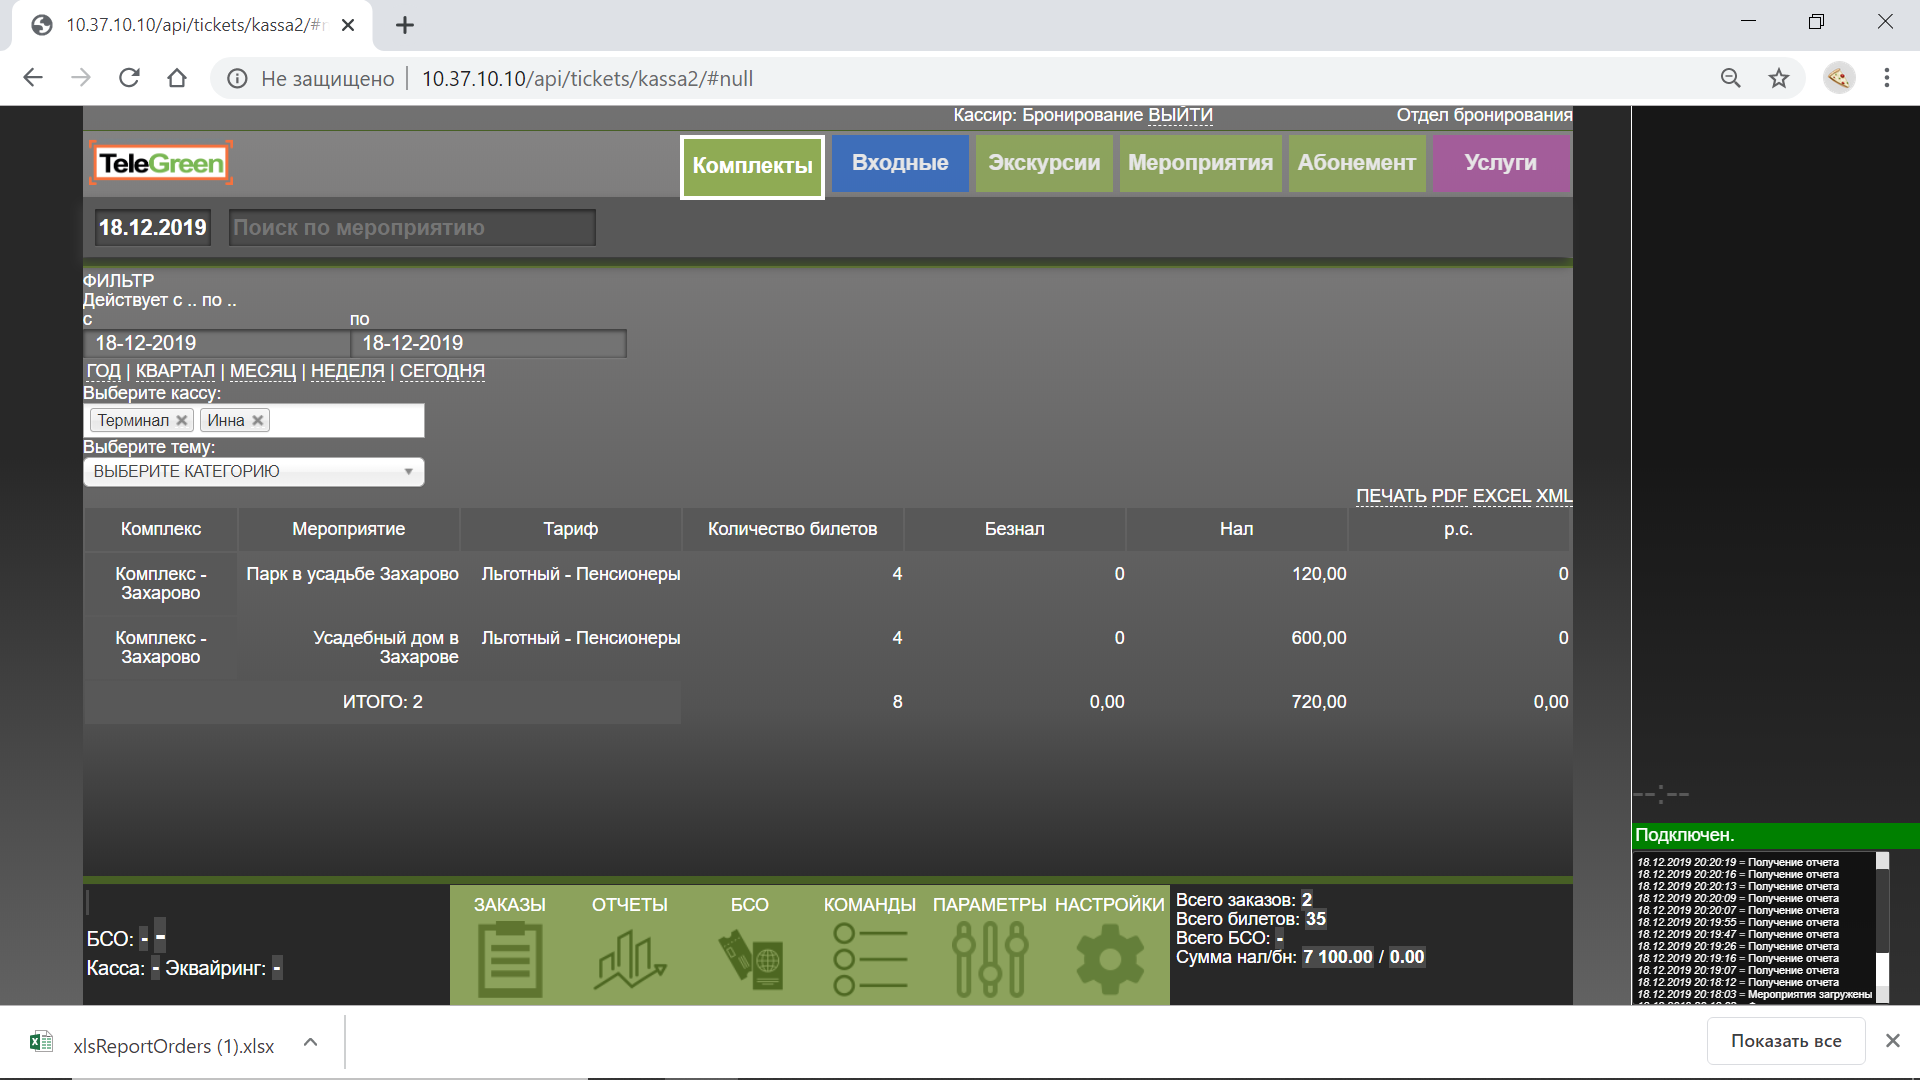Click the НЕДЕЛЯ period filter link

tap(347, 371)
